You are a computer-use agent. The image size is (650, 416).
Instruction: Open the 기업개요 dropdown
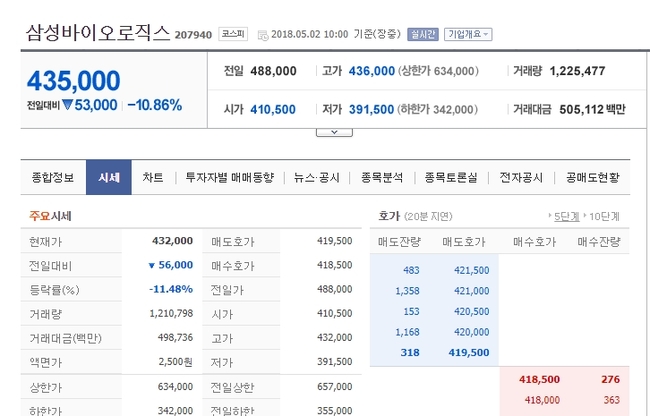pos(468,34)
